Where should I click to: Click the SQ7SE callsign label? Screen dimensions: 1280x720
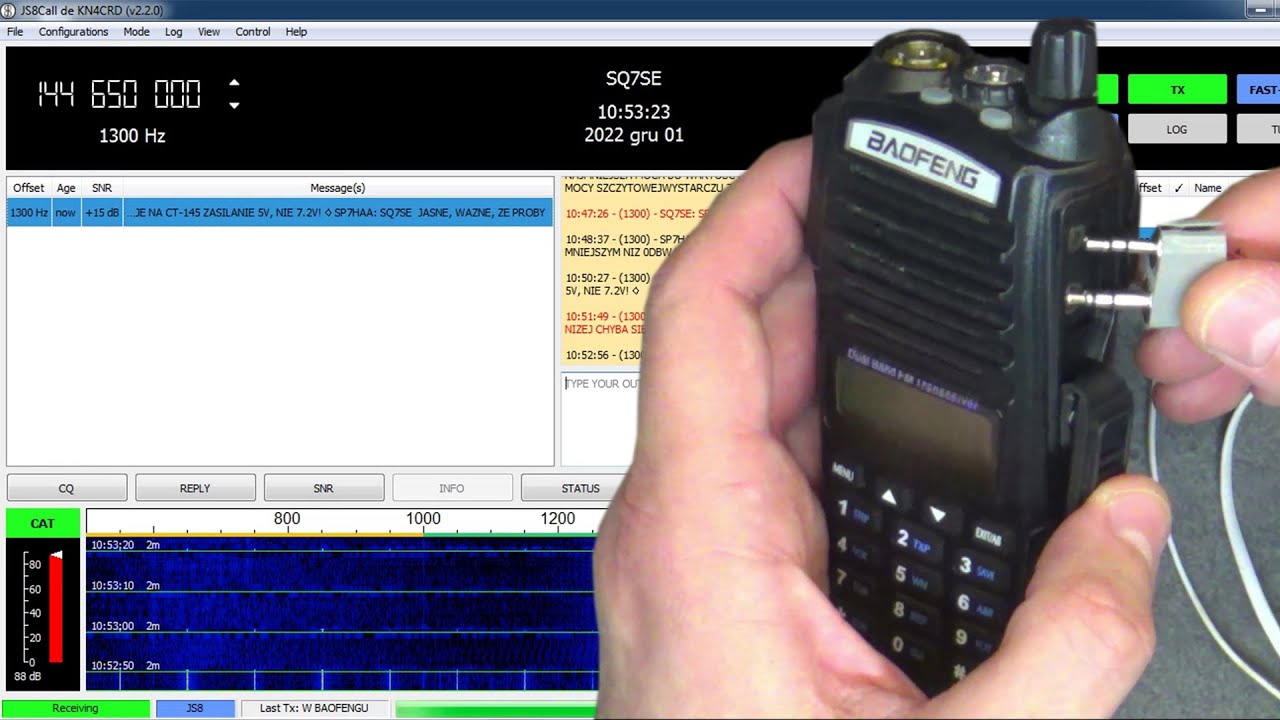(634, 78)
